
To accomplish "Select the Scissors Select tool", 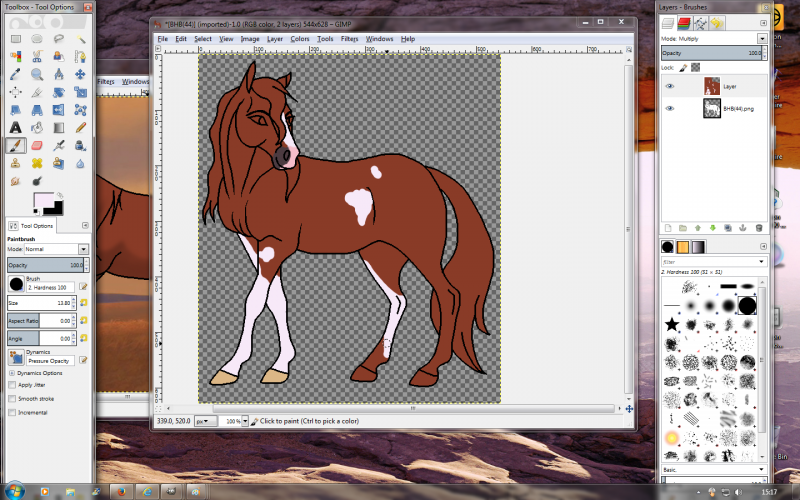I will click(x=37, y=57).
